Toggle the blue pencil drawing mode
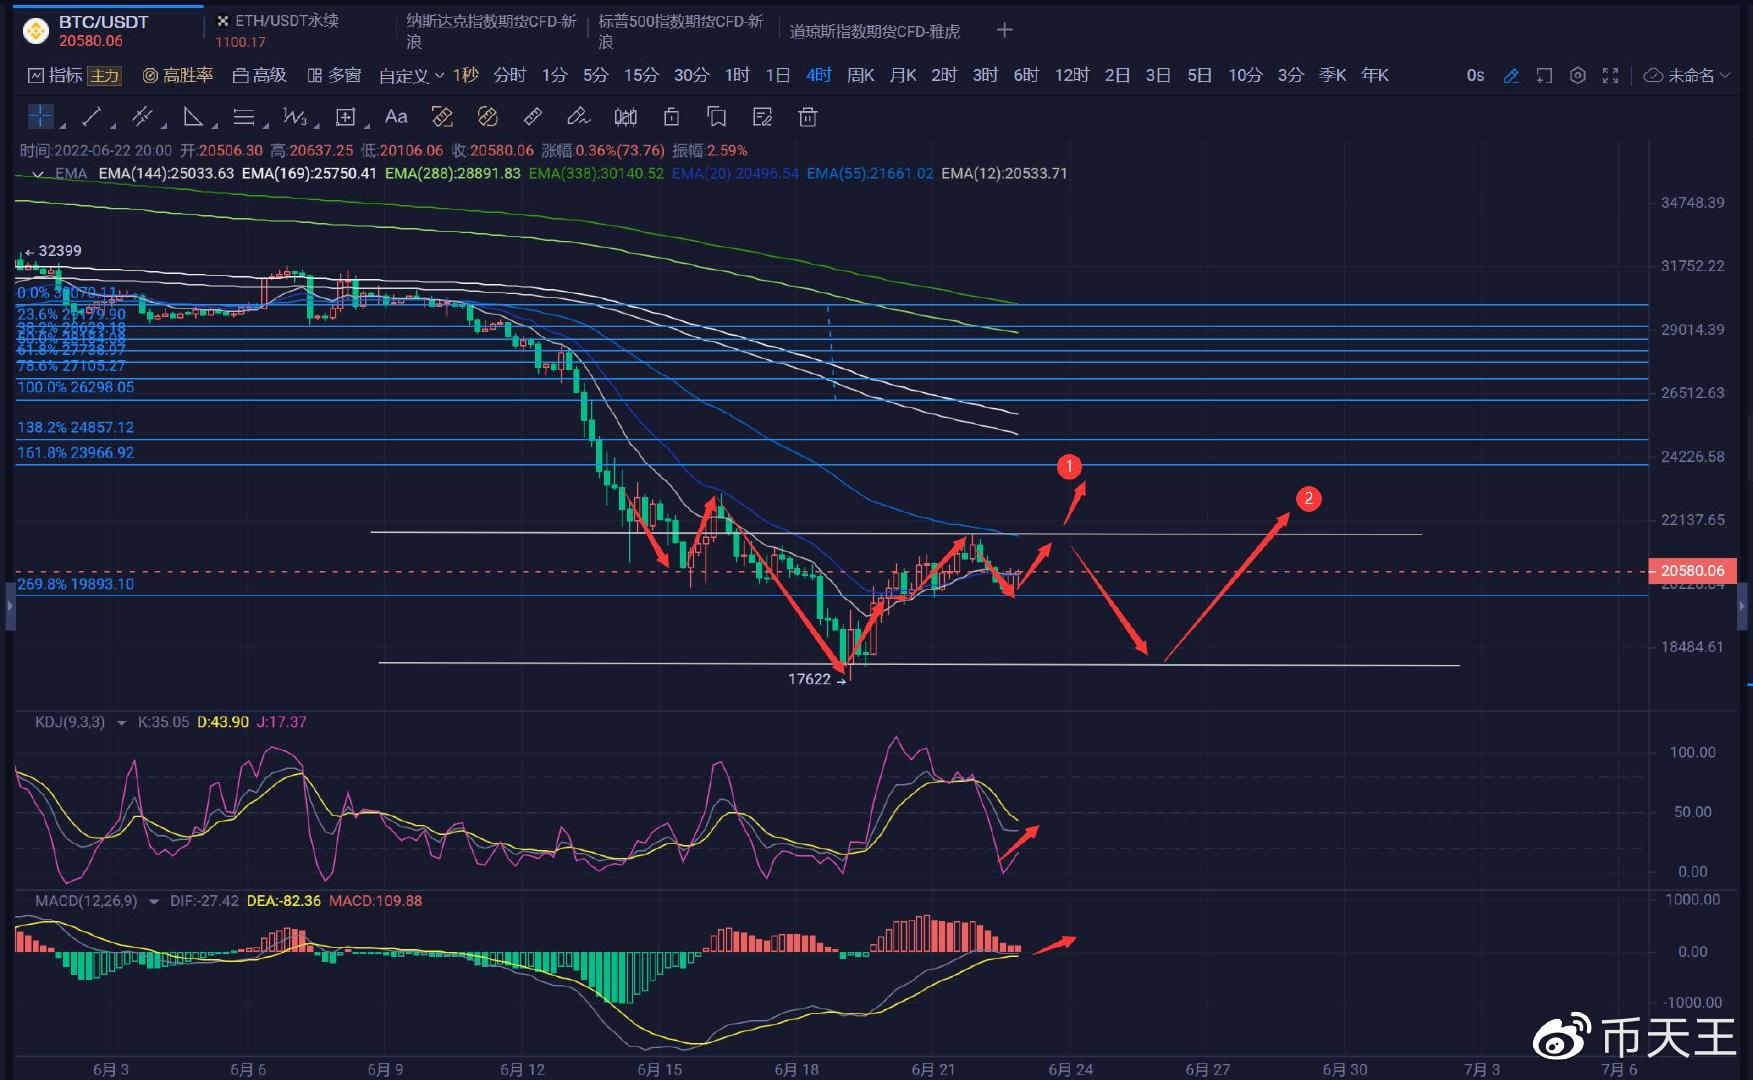Image resolution: width=1753 pixels, height=1080 pixels. (1511, 76)
